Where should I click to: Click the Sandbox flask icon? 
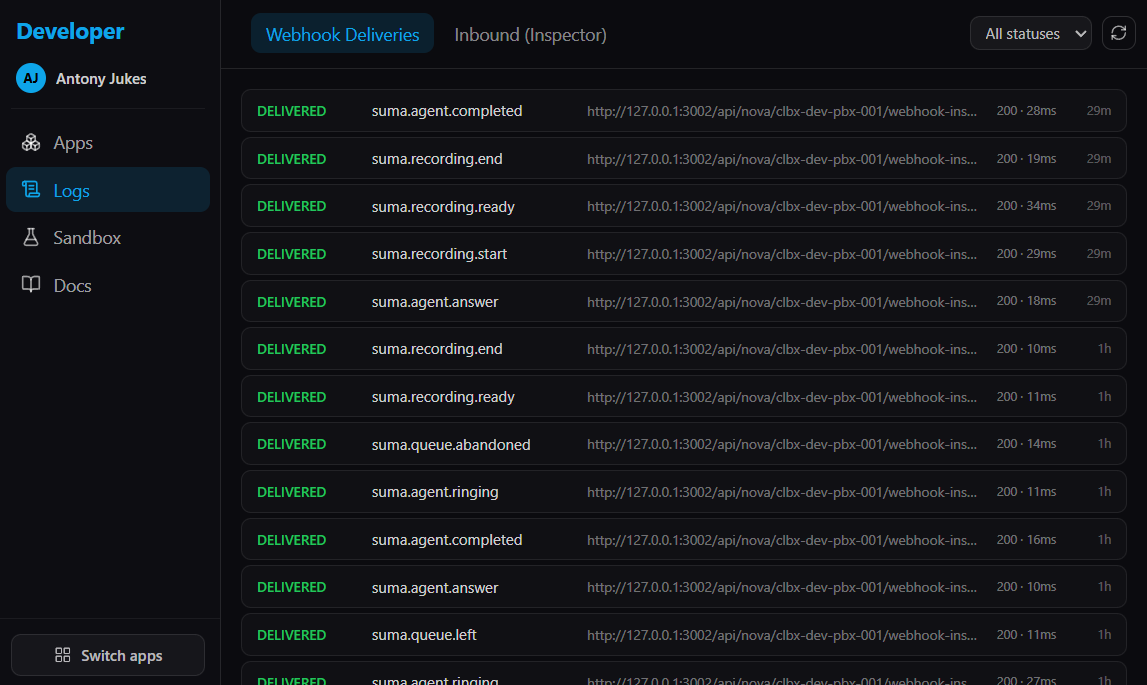tap(31, 237)
